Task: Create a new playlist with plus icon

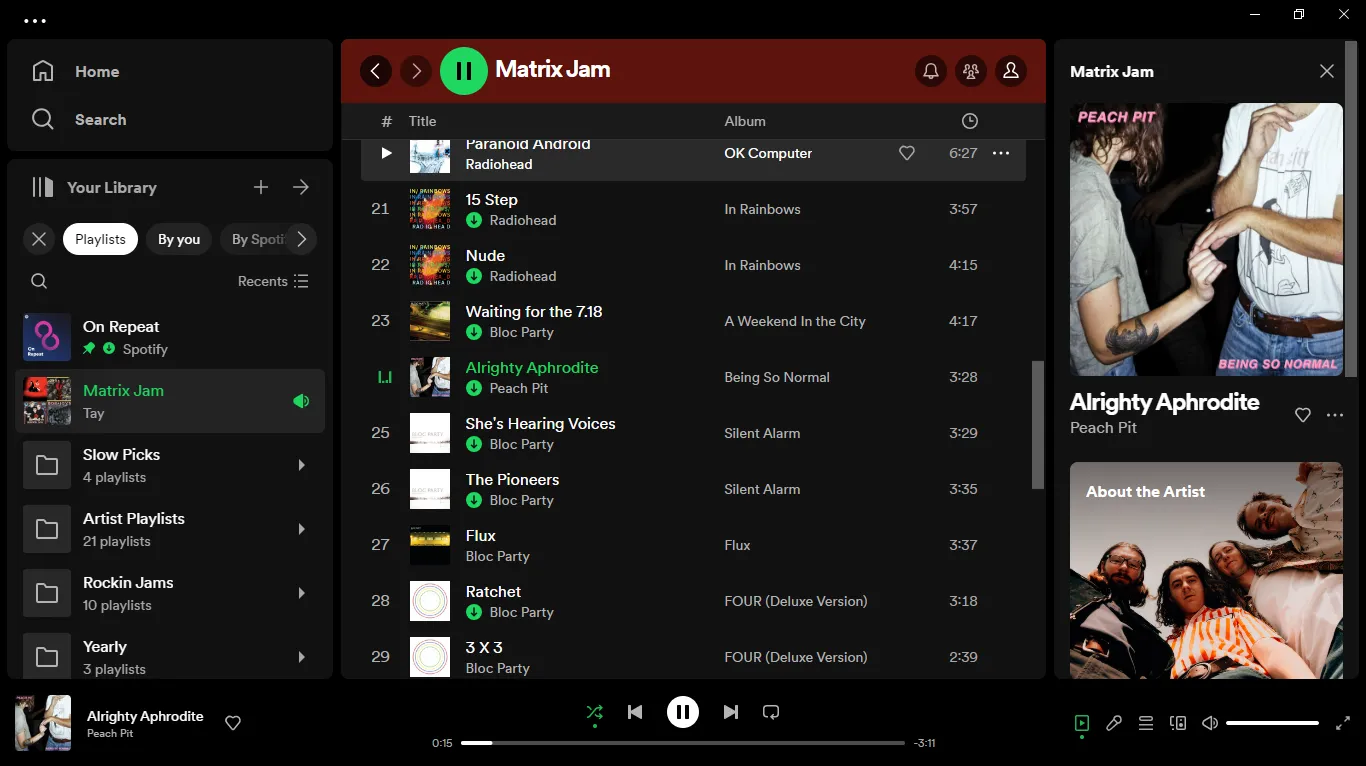Action: click(x=261, y=187)
